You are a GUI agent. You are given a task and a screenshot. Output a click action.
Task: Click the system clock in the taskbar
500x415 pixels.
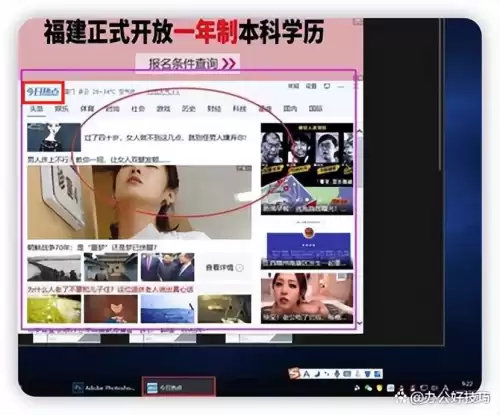[467, 384]
